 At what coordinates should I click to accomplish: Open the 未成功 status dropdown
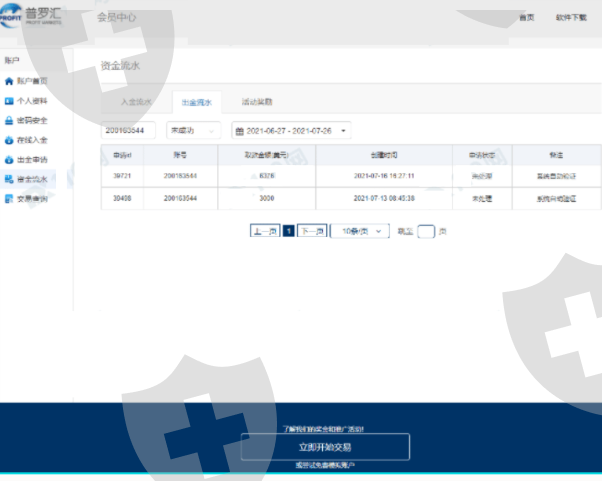click(x=193, y=131)
